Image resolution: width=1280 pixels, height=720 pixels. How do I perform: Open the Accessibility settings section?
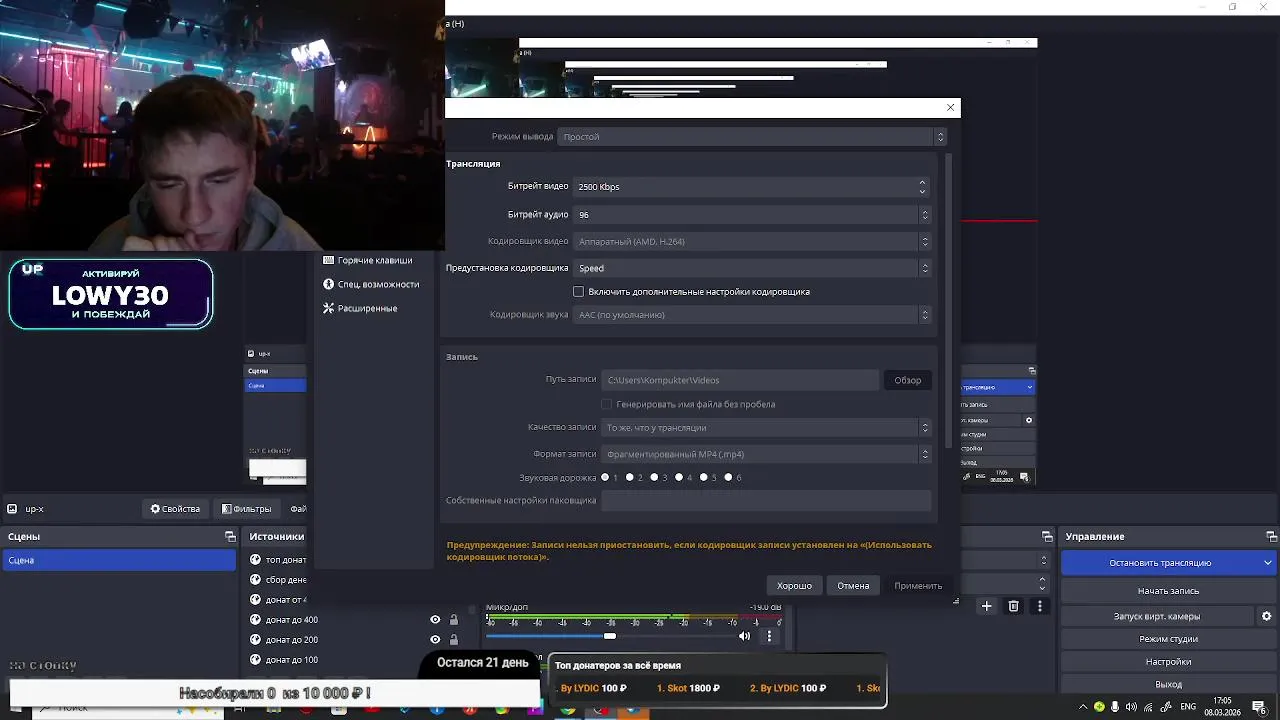pyautogui.click(x=371, y=284)
